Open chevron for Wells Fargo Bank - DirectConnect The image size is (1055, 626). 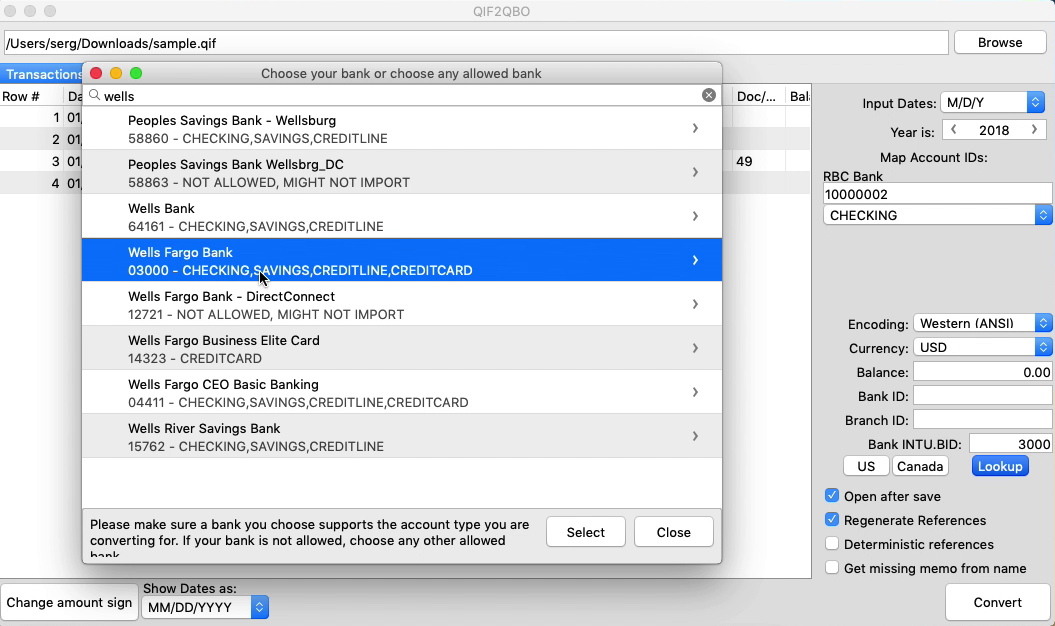click(x=695, y=304)
